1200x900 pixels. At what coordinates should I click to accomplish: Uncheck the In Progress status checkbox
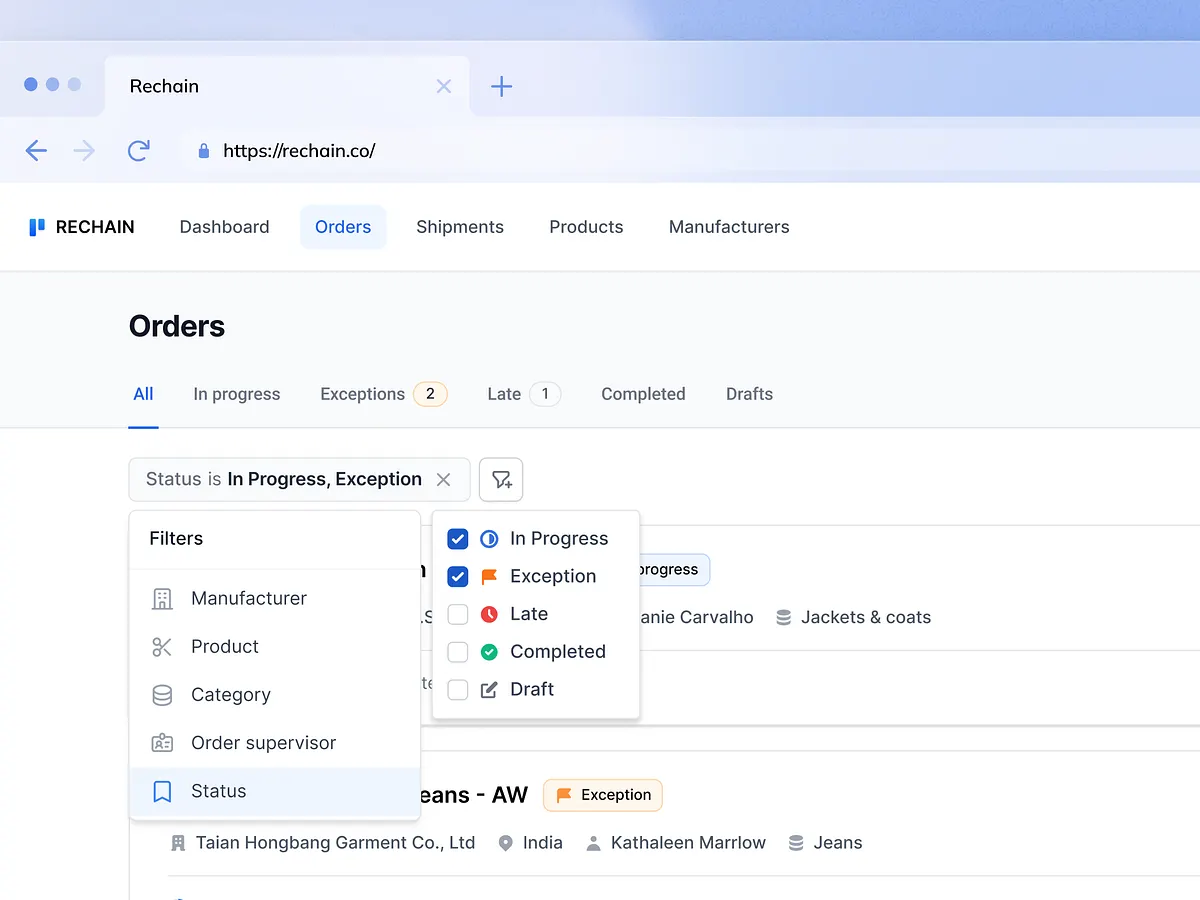pos(458,539)
